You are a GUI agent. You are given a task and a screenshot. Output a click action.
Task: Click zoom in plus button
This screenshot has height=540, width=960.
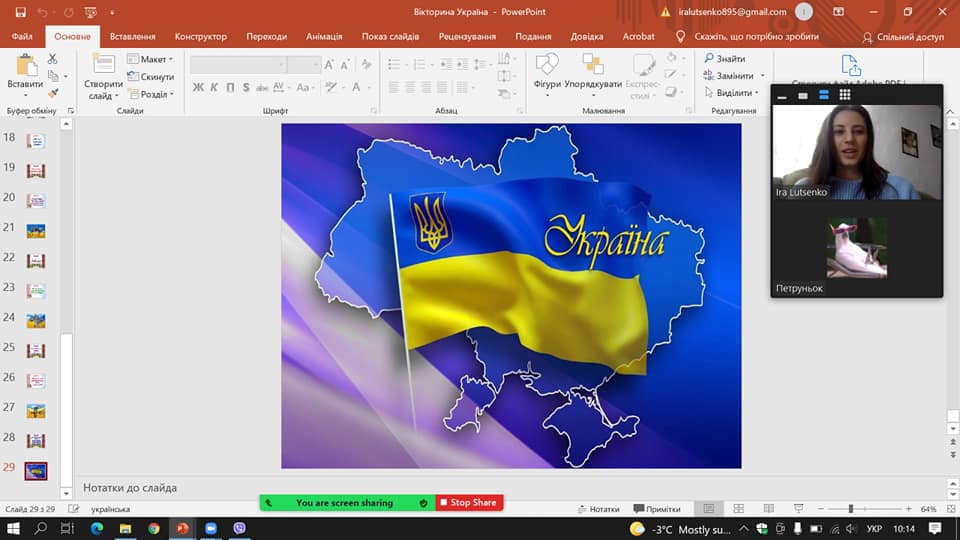pyautogui.click(x=909, y=509)
